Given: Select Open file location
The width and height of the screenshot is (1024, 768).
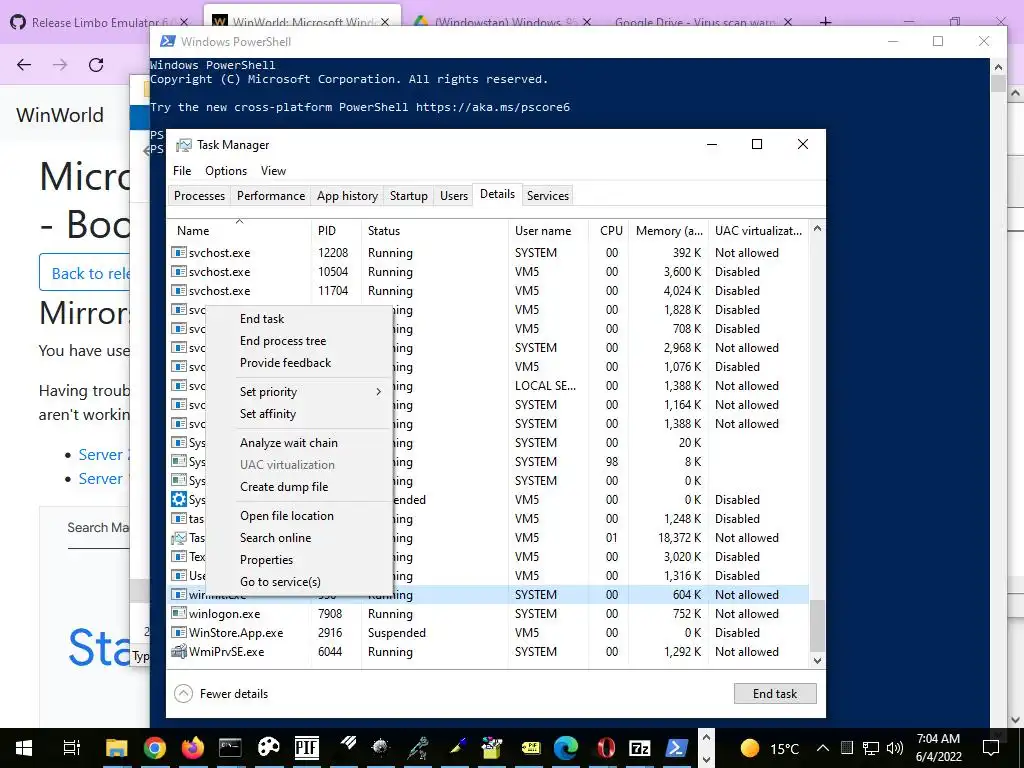Looking at the screenshot, I should point(287,516).
